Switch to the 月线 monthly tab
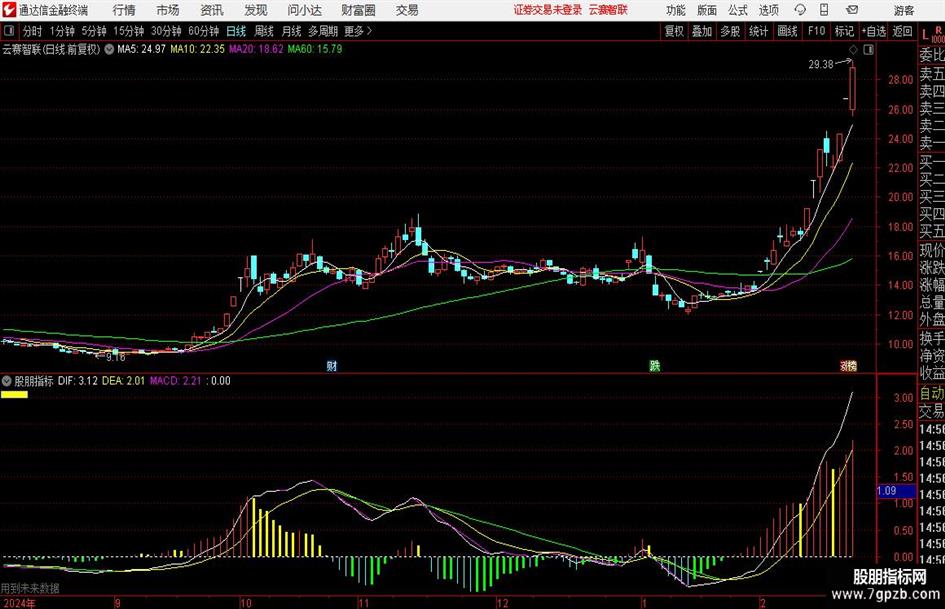The width and height of the screenshot is (945, 609). pos(291,31)
